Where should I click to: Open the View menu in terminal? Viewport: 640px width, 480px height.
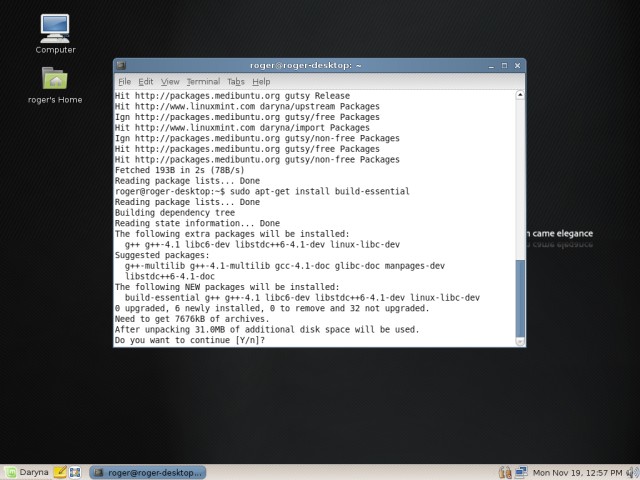coord(170,82)
